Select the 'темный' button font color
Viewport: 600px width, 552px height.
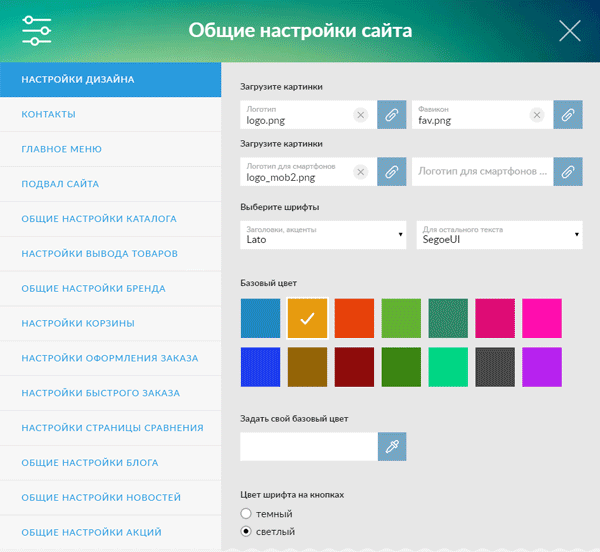pos(247,513)
